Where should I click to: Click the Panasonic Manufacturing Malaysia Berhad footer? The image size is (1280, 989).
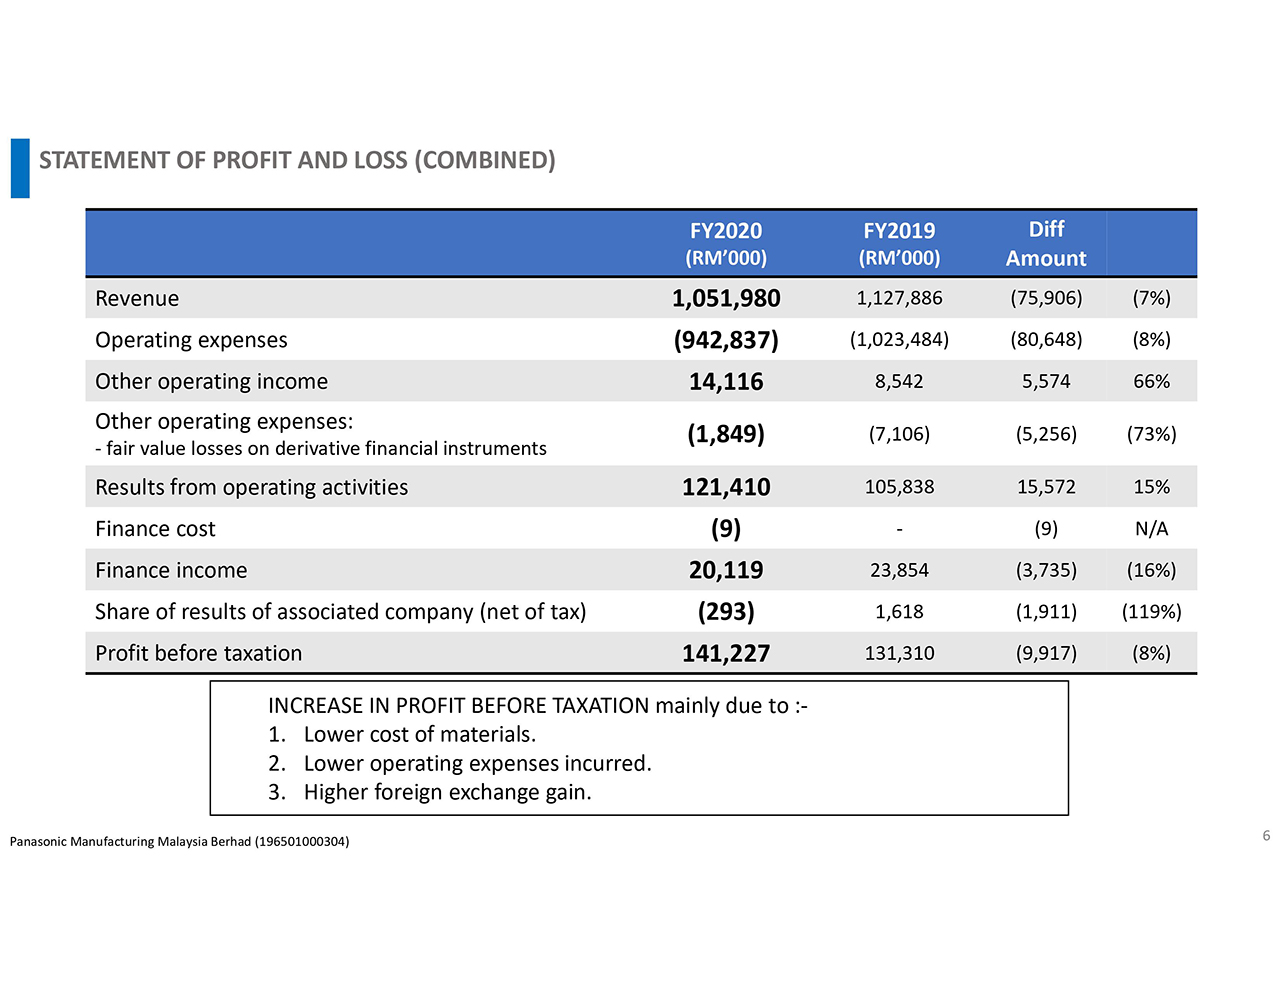tap(179, 842)
